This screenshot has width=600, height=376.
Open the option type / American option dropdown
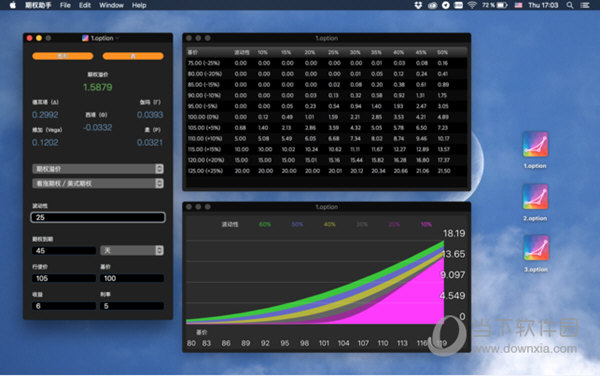pyautogui.click(x=98, y=183)
